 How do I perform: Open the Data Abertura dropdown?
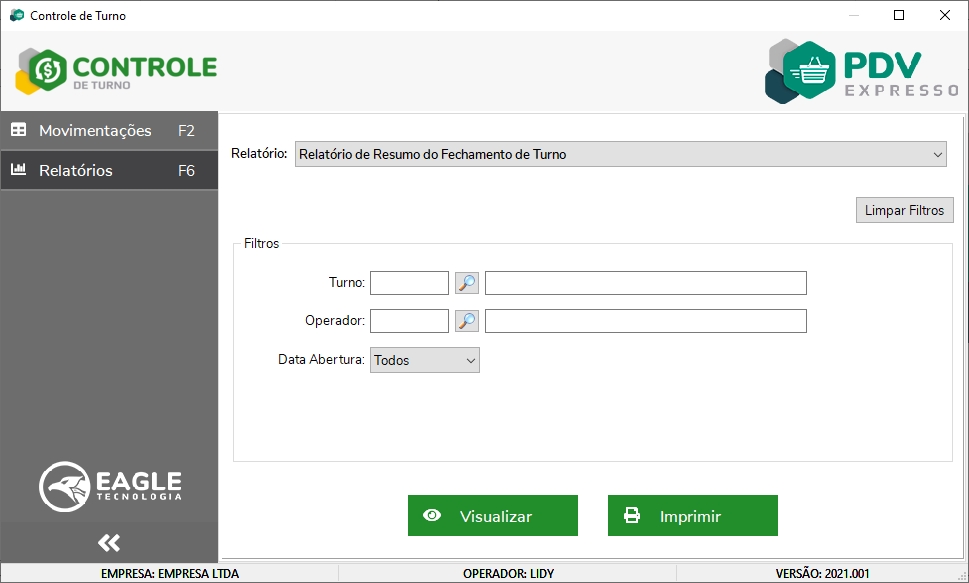(425, 360)
